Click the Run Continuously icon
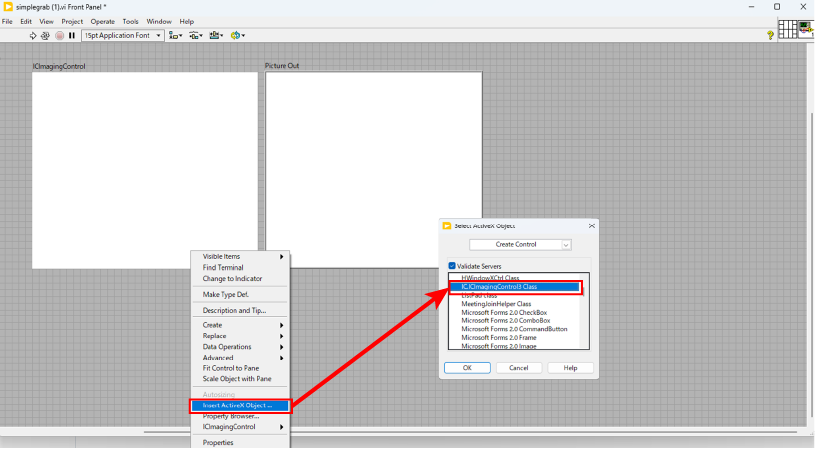Viewport: 815px width, 449px height. [x=46, y=36]
